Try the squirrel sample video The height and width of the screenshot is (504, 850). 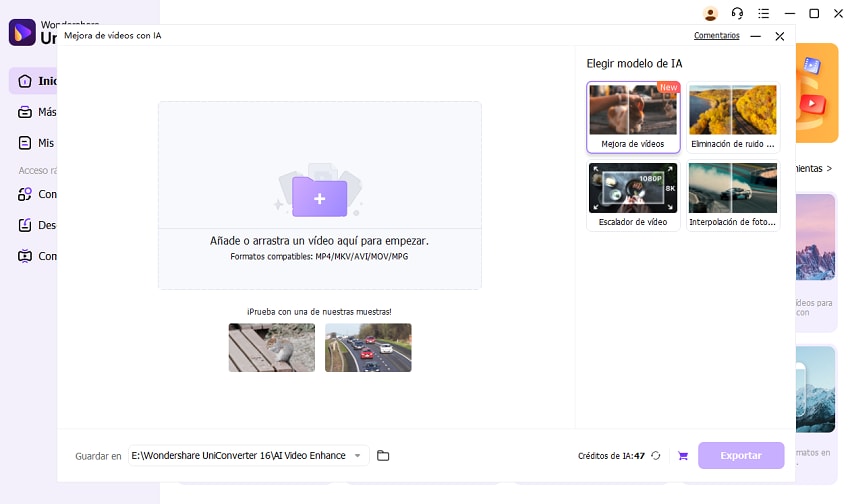pyautogui.click(x=272, y=347)
